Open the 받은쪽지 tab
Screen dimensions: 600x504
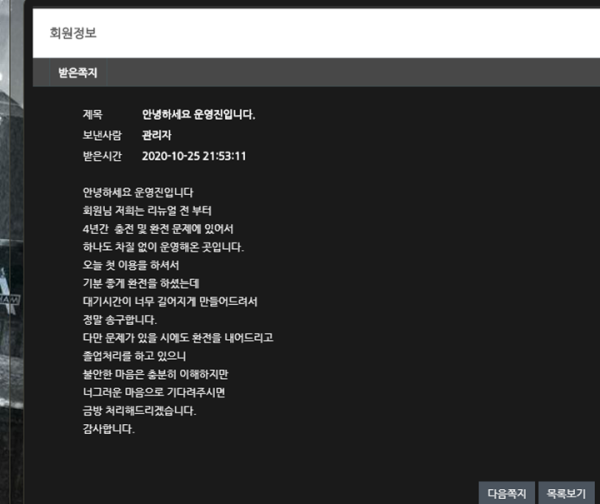(x=78, y=73)
